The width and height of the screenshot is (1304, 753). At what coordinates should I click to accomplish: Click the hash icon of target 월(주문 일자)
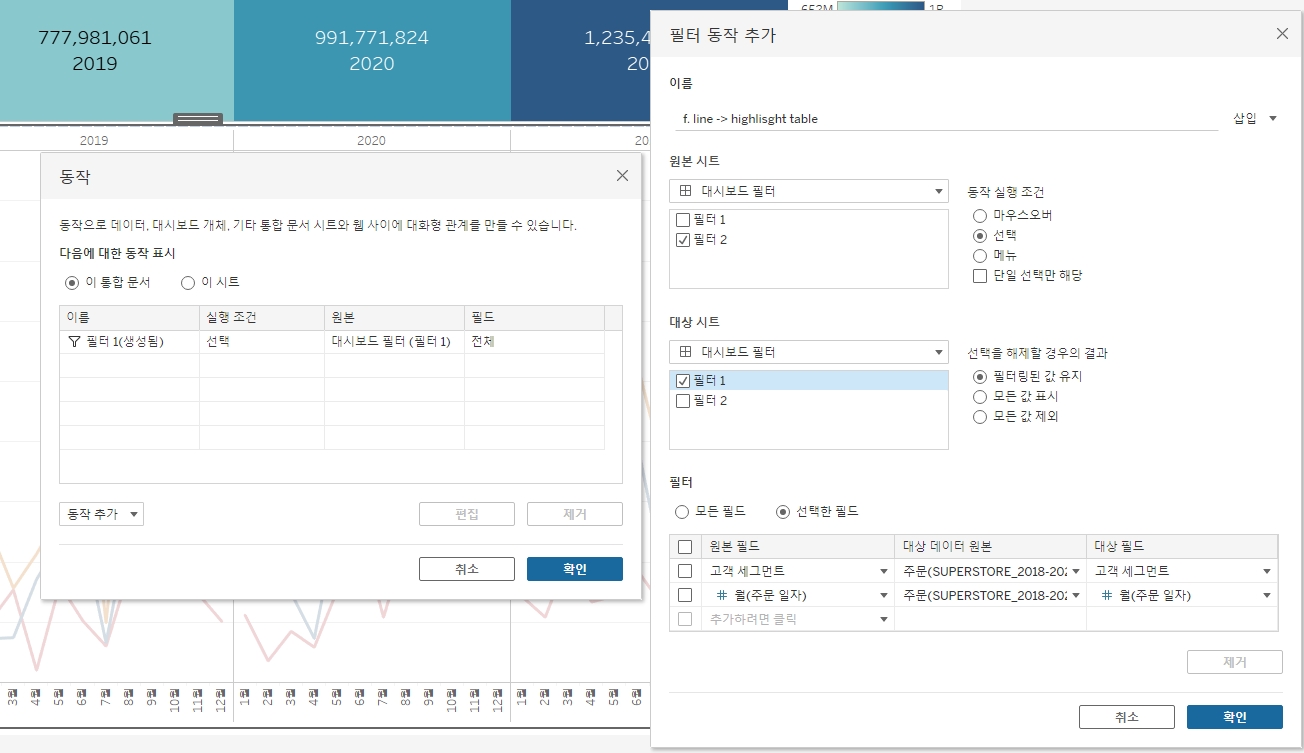pyautogui.click(x=1107, y=595)
